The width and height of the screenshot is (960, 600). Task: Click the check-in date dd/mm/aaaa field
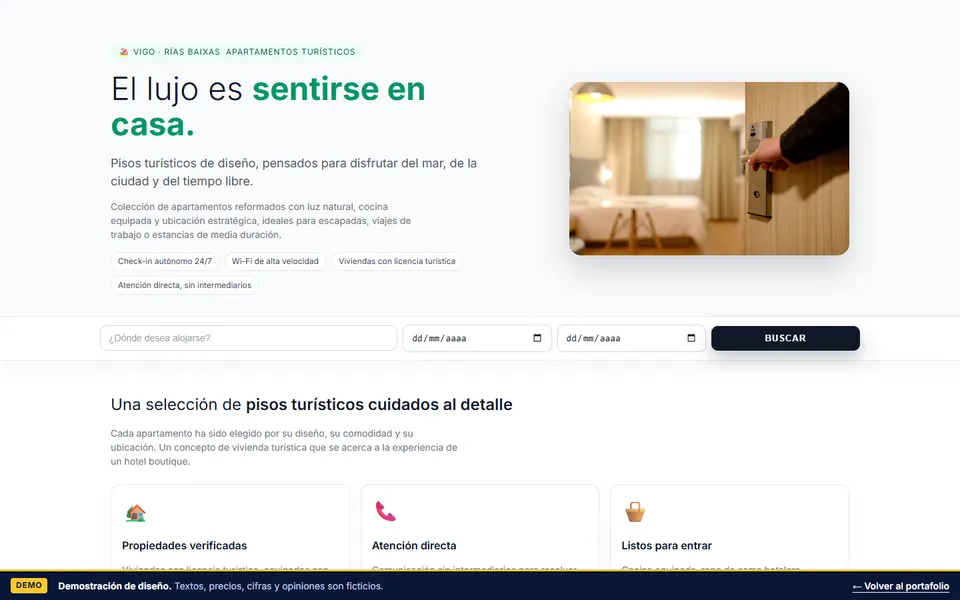pos(477,338)
